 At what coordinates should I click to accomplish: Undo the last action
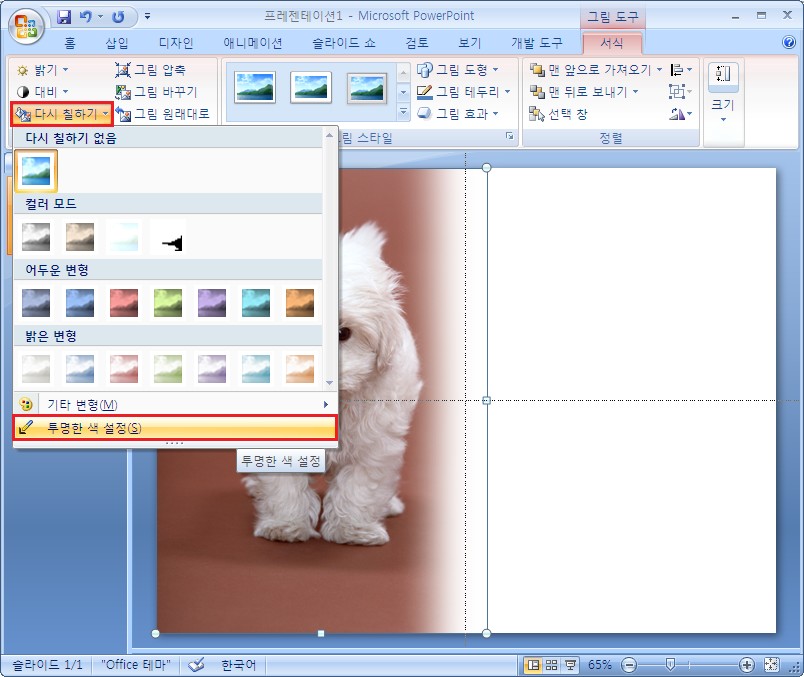85,17
